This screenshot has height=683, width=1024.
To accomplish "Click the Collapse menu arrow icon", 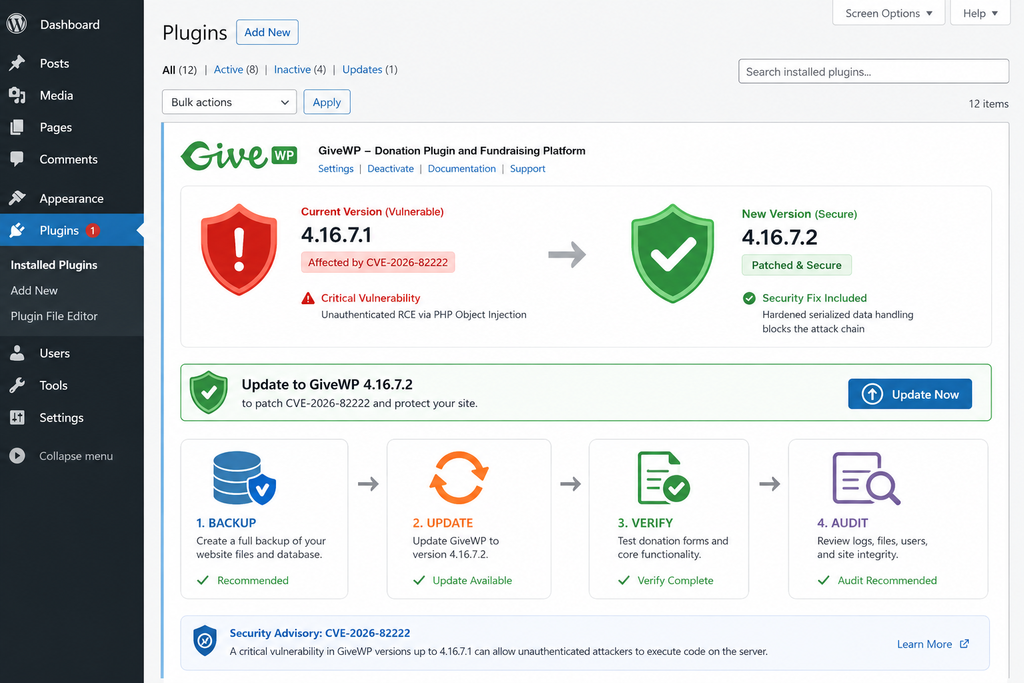I will [17, 456].
